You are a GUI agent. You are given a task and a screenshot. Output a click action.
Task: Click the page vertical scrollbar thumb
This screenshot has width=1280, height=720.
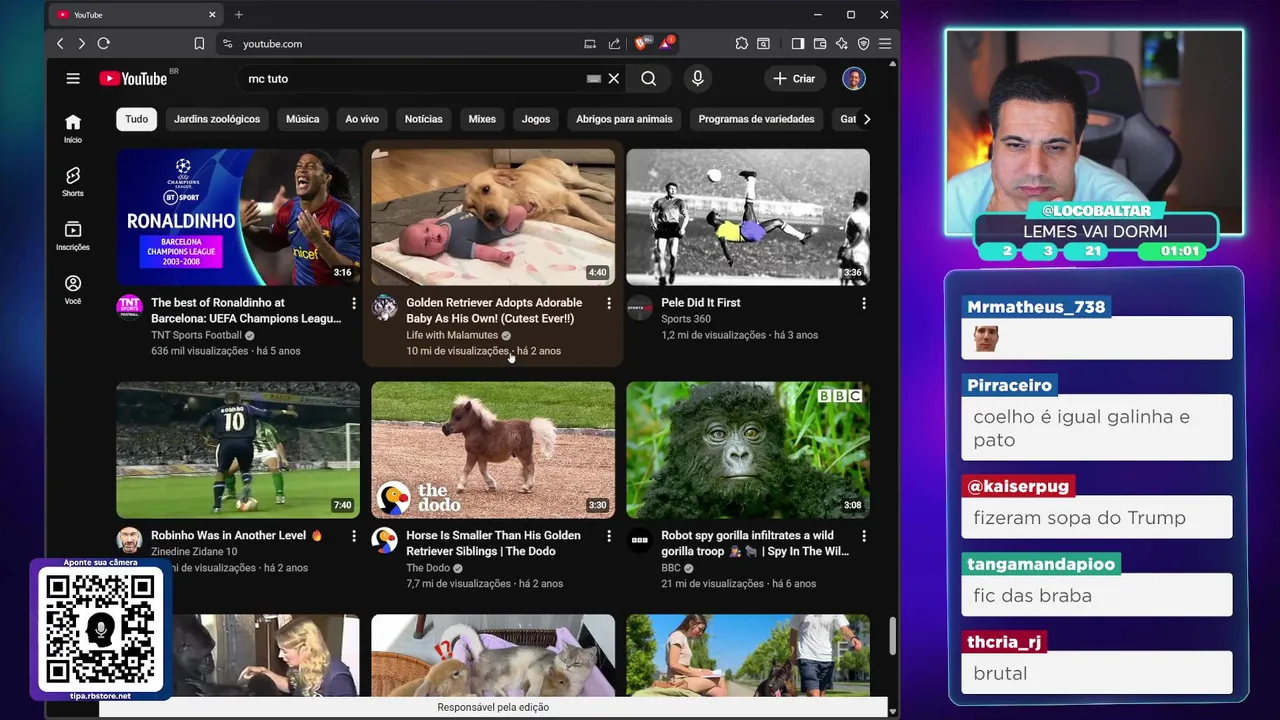pyautogui.click(x=892, y=636)
